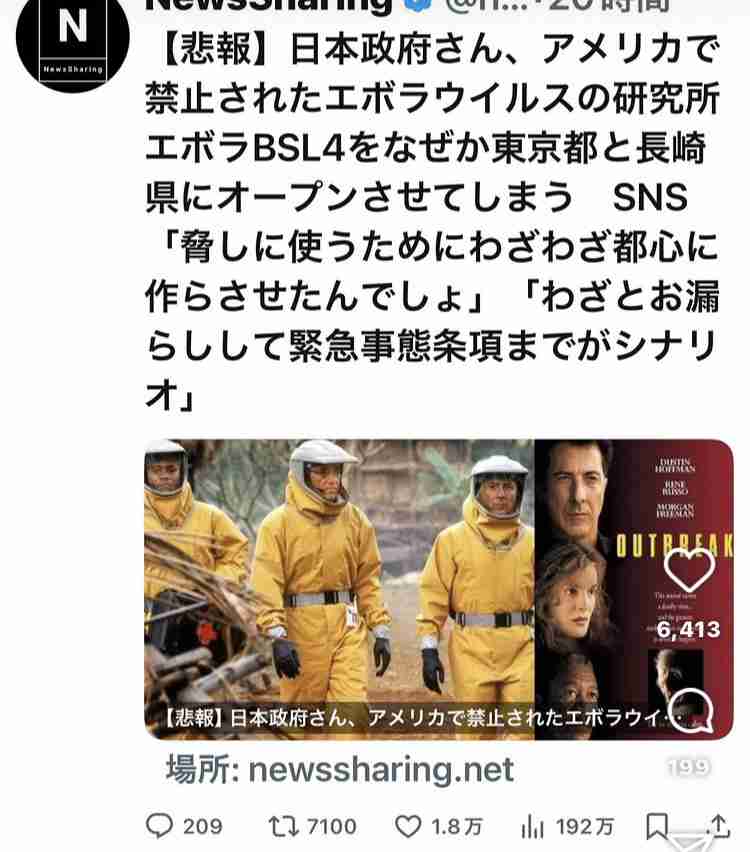Share the post using the upload arrow icon
Image resolution: width=750 pixels, height=852 pixels.
click(719, 825)
